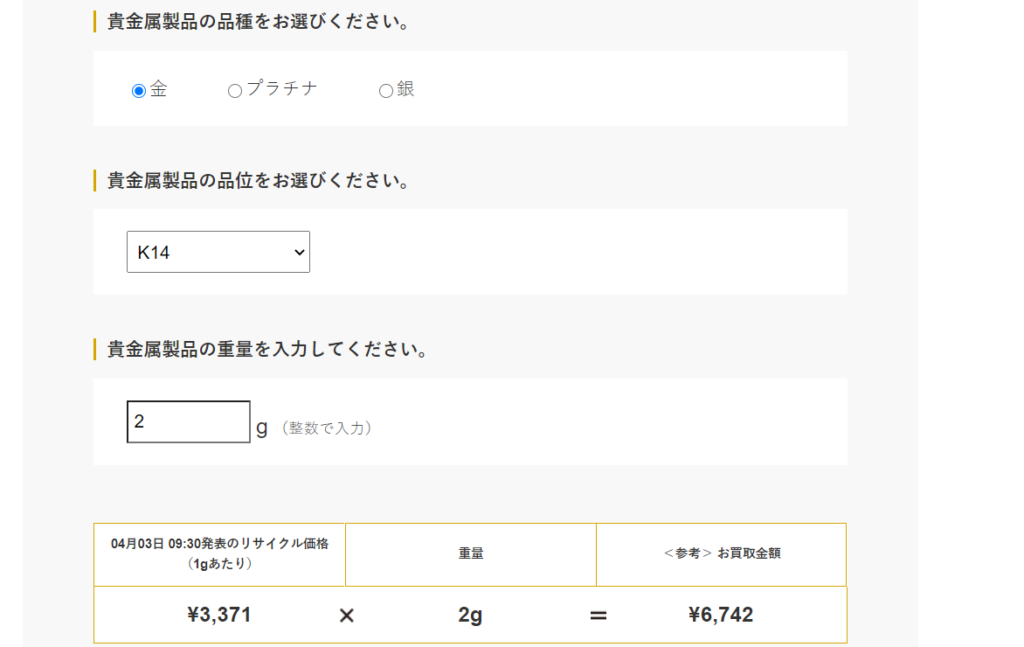The height and width of the screenshot is (647, 1024).
Task: Click the 品種 selection heading text
Action: pyautogui.click(x=259, y=22)
